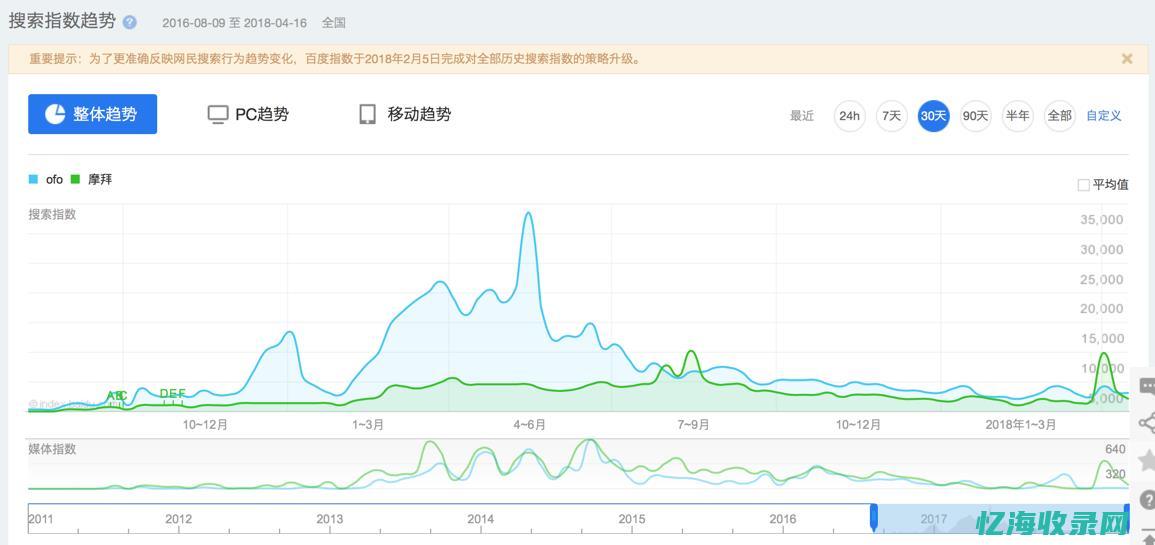Open the help icon beside 搜索指数趋势
Screen dimensions: 1155x545
point(130,22)
